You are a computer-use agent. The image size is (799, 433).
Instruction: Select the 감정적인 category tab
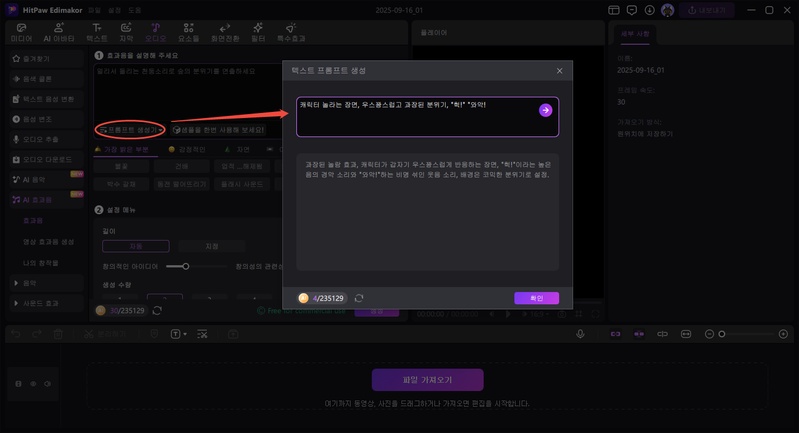pos(187,149)
